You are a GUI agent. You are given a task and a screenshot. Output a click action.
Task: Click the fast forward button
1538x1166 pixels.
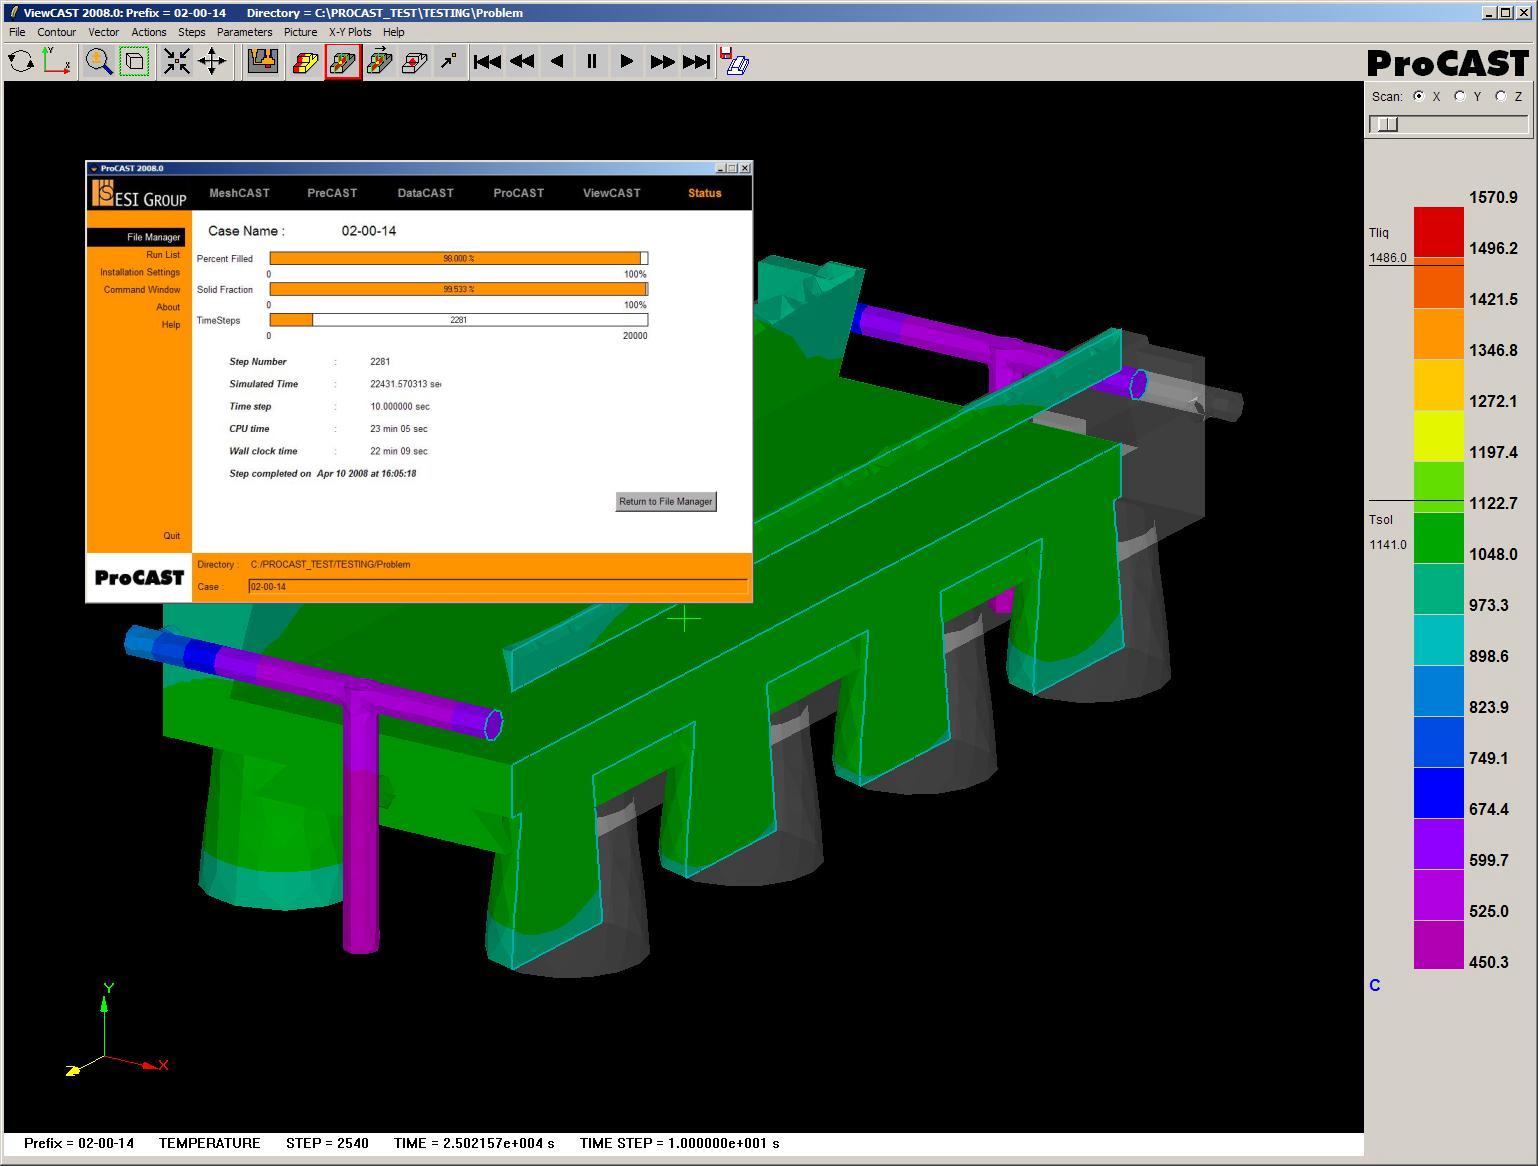662,62
